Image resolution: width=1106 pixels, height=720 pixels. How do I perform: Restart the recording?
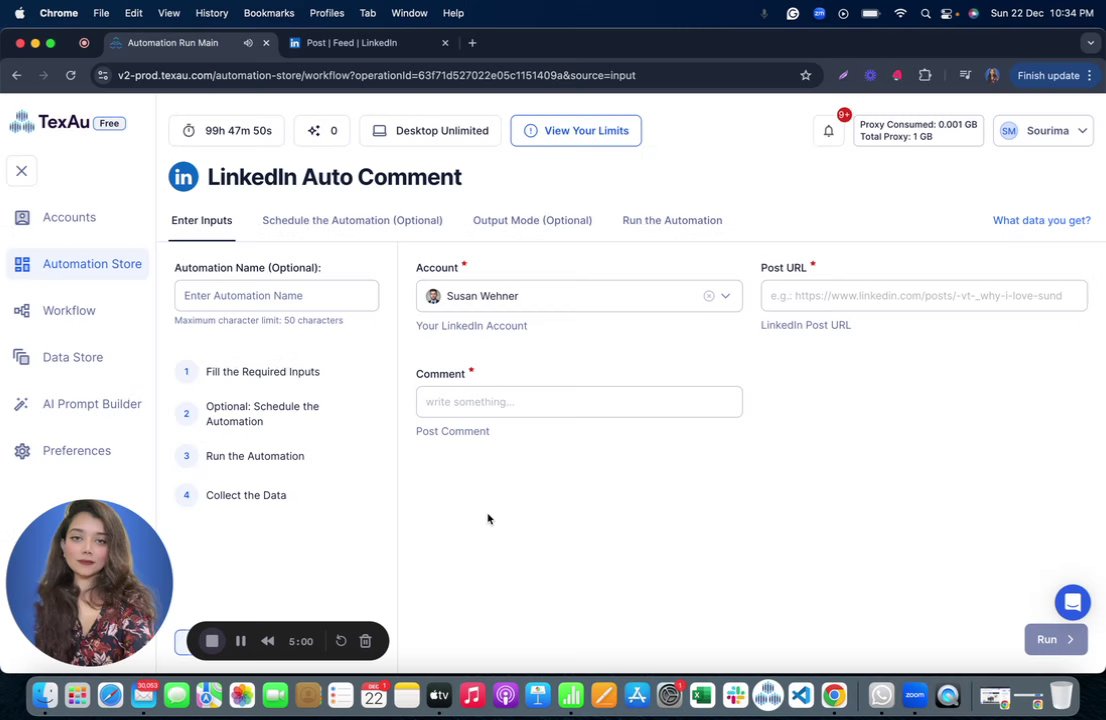pyautogui.click(x=341, y=641)
